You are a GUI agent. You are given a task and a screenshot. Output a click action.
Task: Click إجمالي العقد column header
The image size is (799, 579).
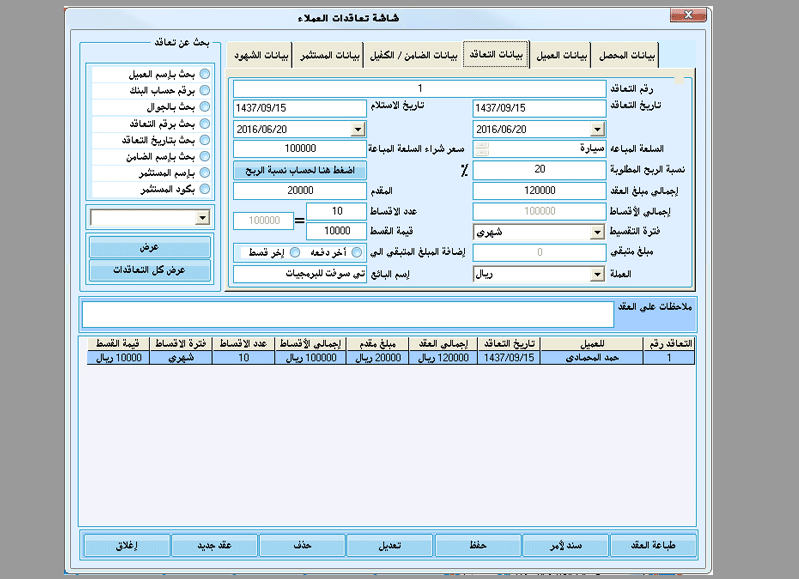(443, 344)
